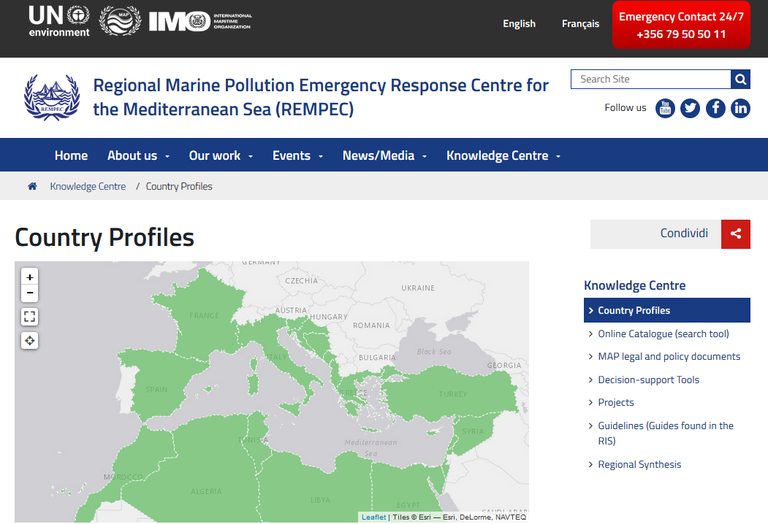
Task: Zoom in on the map
Action: 30,277
